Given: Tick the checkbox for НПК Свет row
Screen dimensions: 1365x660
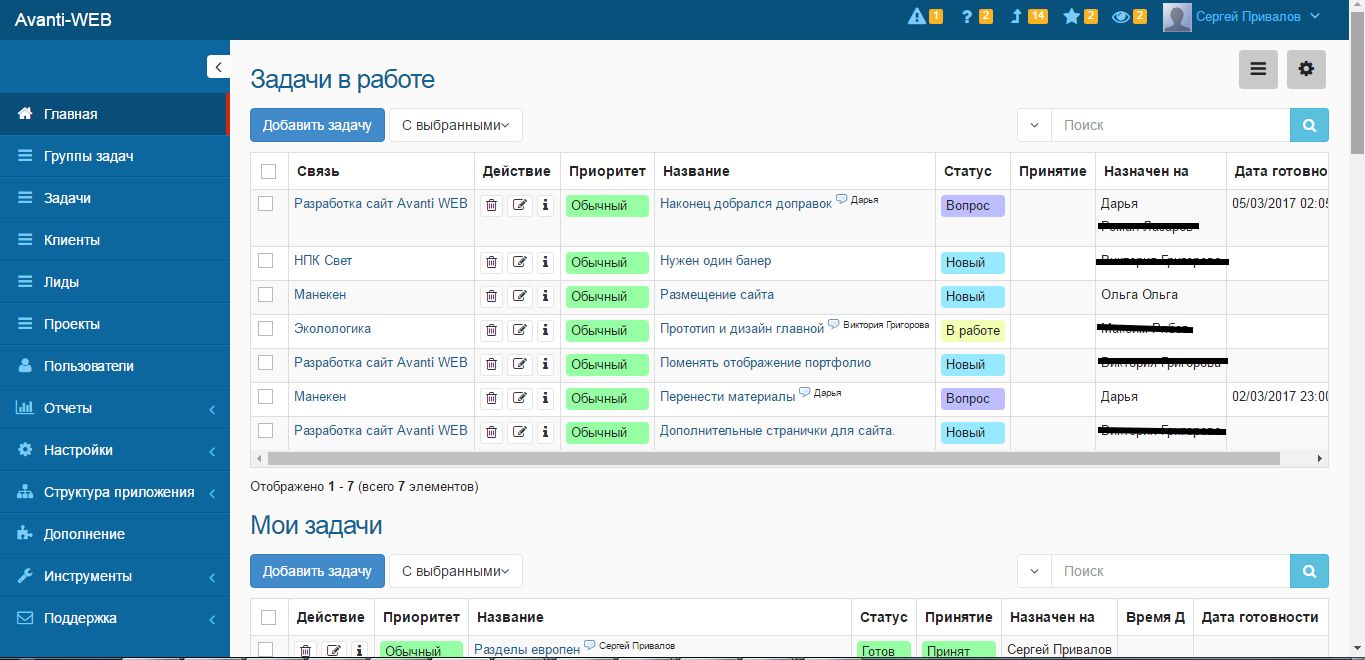Looking at the screenshot, I should (266, 260).
